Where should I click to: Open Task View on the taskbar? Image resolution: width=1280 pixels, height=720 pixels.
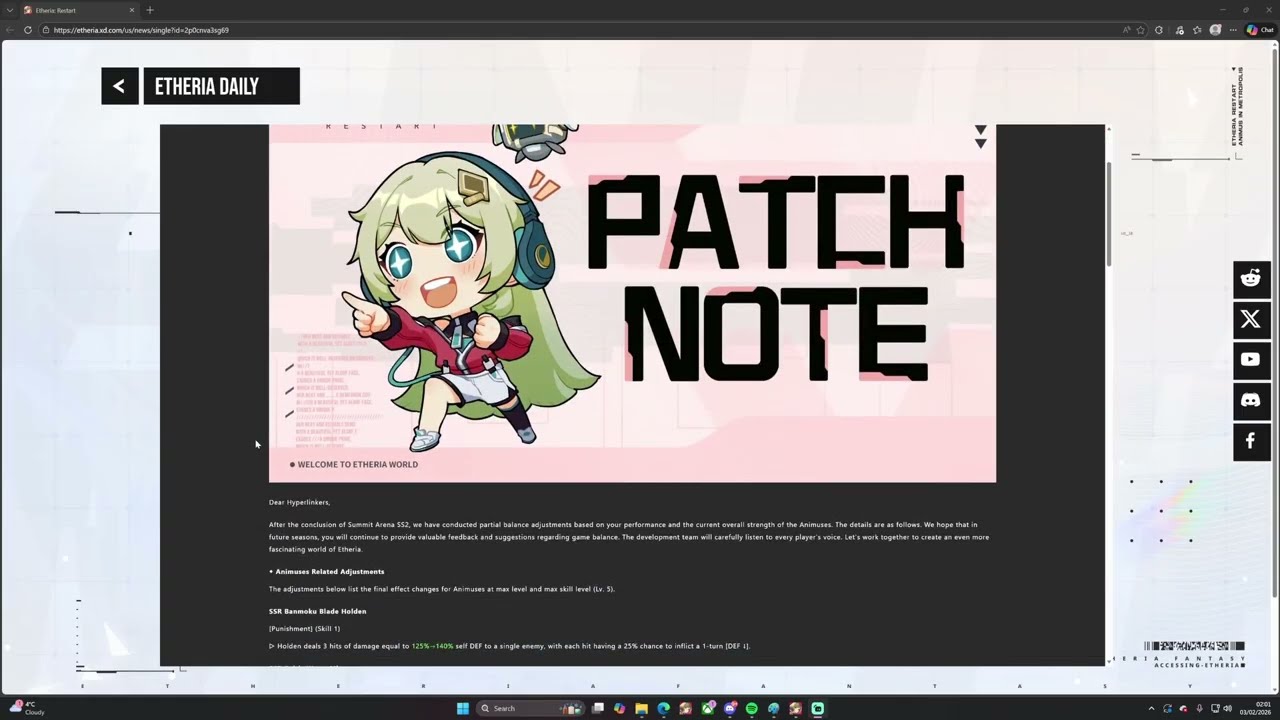pyautogui.click(x=598, y=708)
